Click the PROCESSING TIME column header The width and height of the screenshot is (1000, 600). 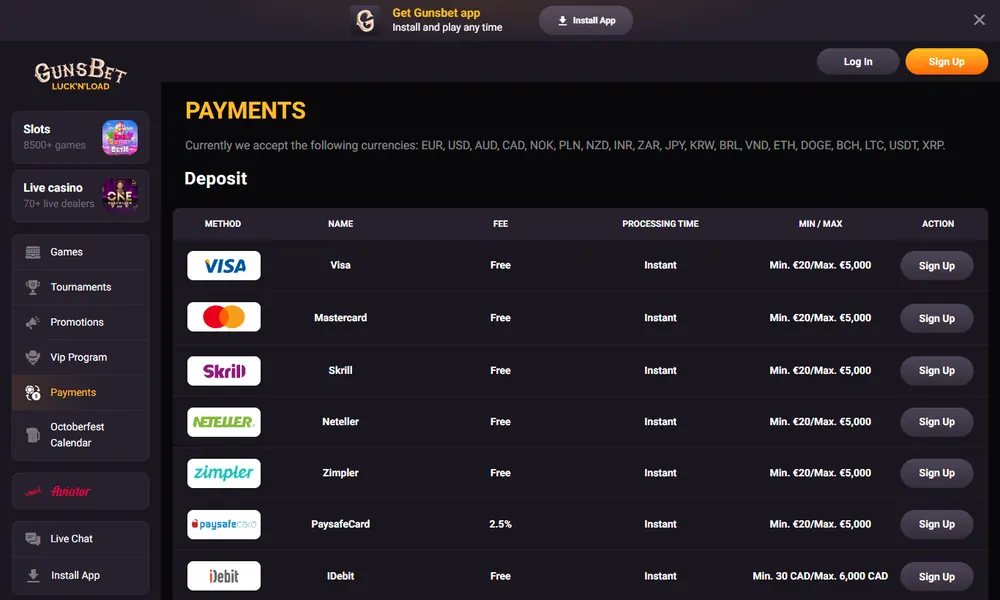pos(660,224)
